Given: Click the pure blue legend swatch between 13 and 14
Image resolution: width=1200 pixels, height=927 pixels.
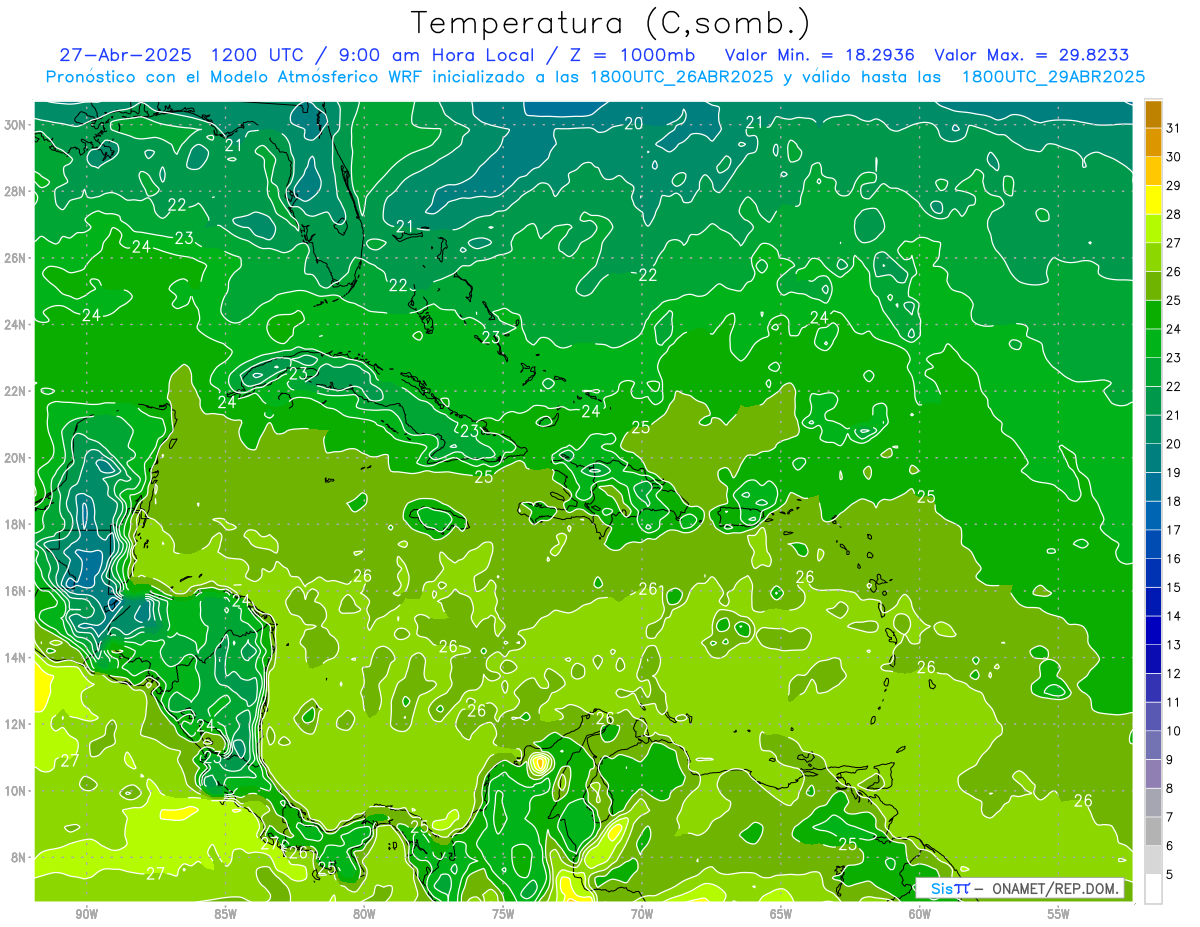Looking at the screenshot, I should pos(1153,631).
